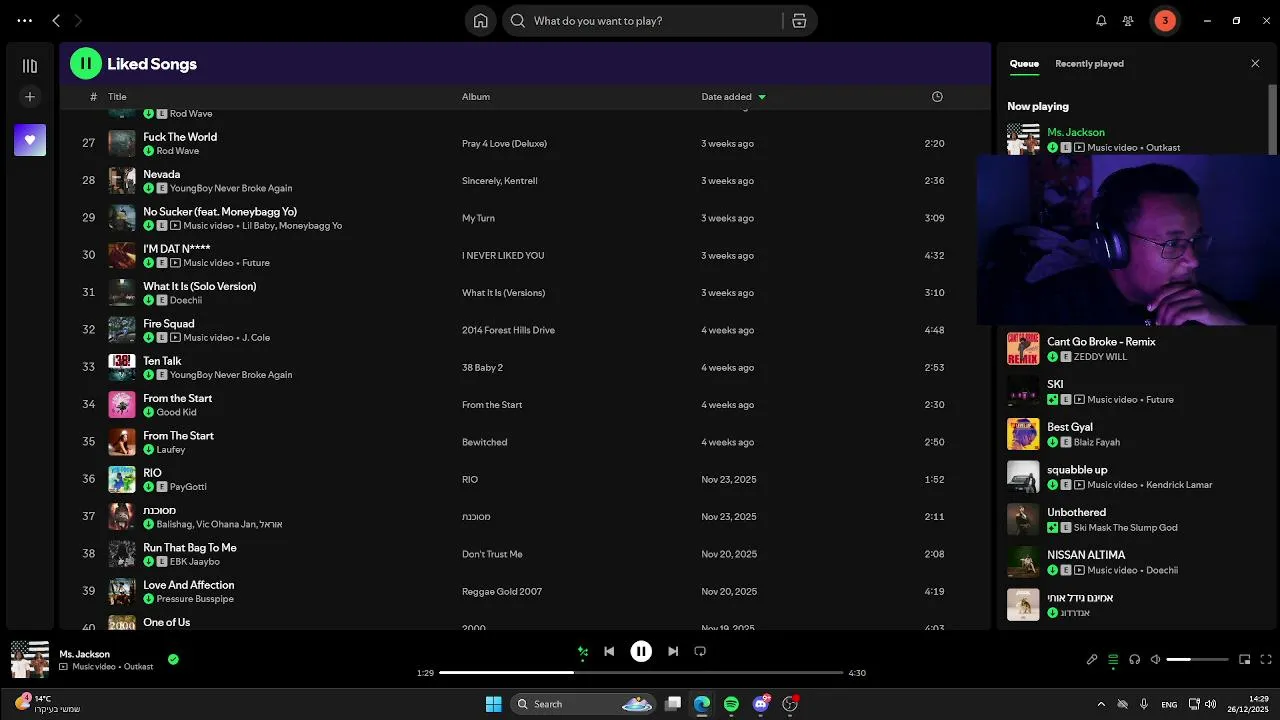This screenshot has width=1280, height=720.
Task: Open Outkast artist link in player bar
Action: 139,667
